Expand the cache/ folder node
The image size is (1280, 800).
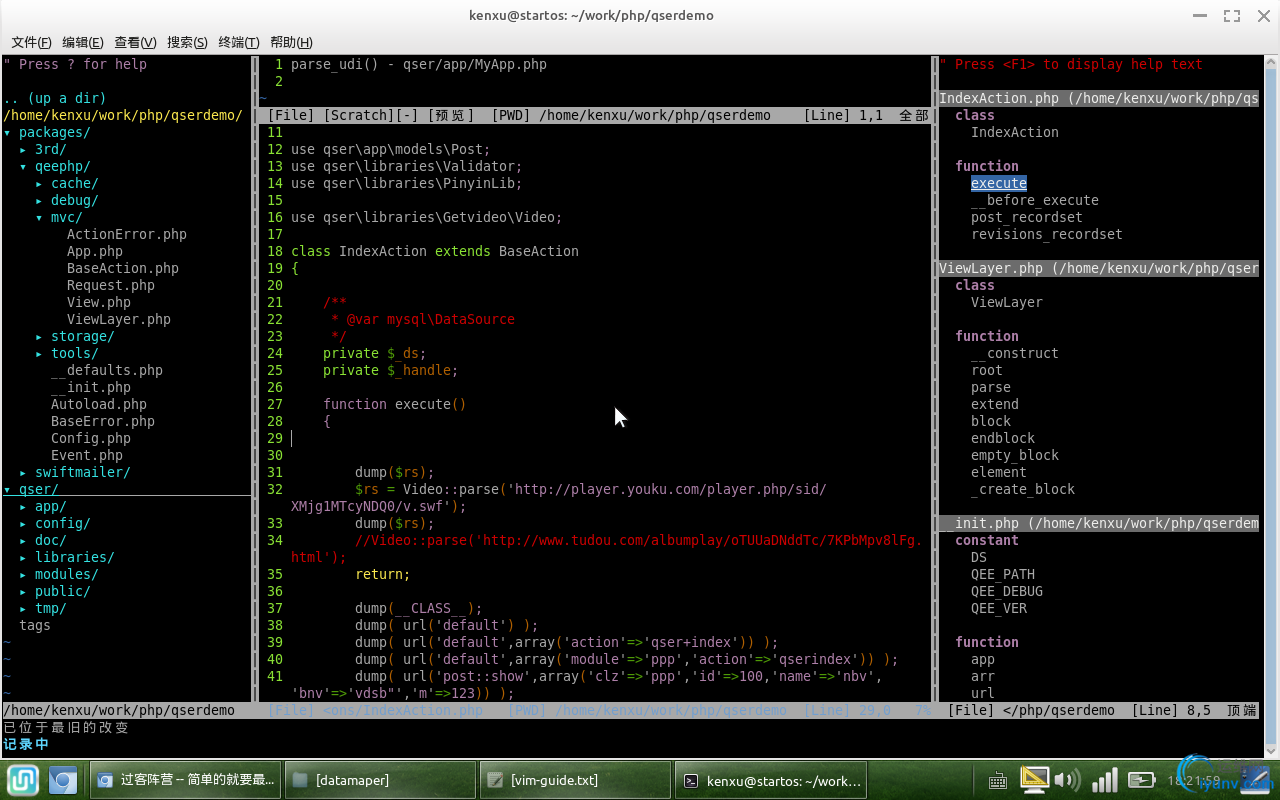point(67,183)
